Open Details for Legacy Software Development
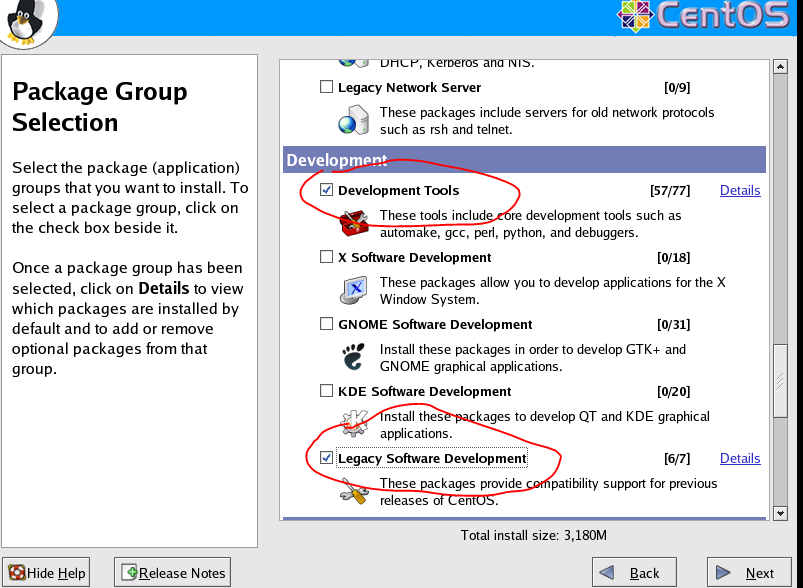The width and height of the screenshot is (803, 588). coord(740,458)
